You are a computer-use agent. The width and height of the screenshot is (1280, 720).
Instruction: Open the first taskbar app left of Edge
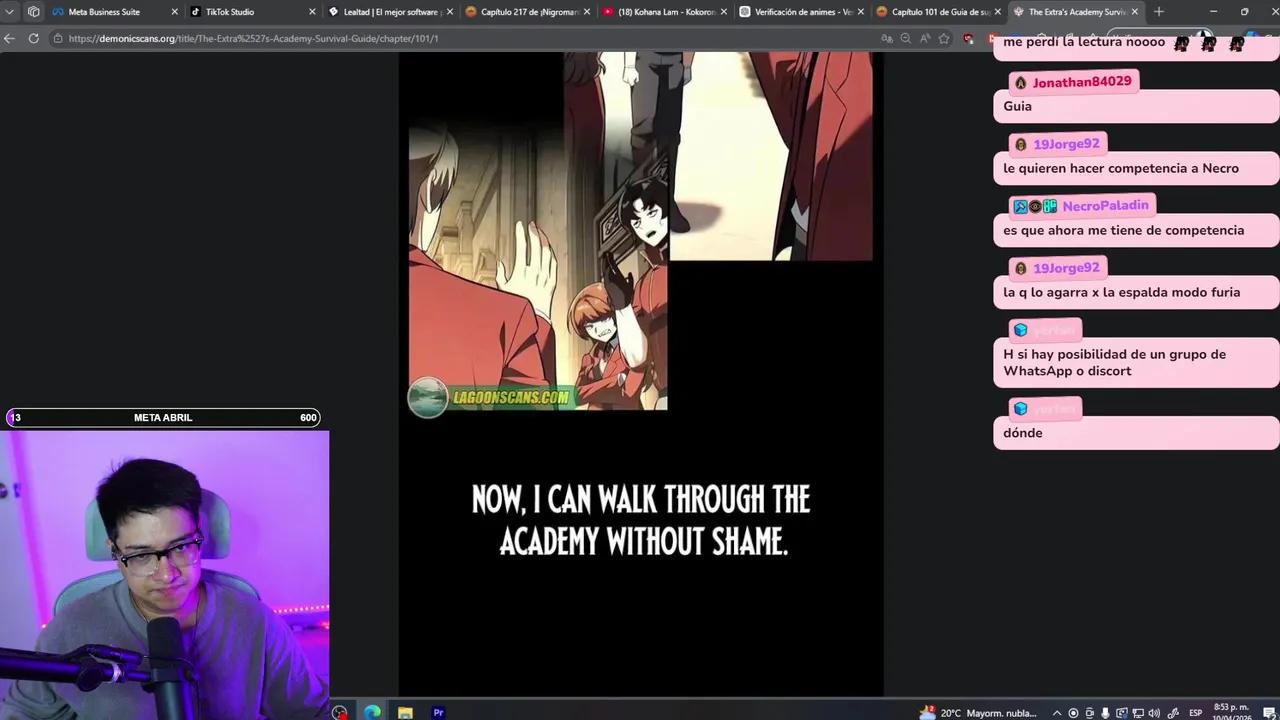pyautogui.click(x=340, y=712)
